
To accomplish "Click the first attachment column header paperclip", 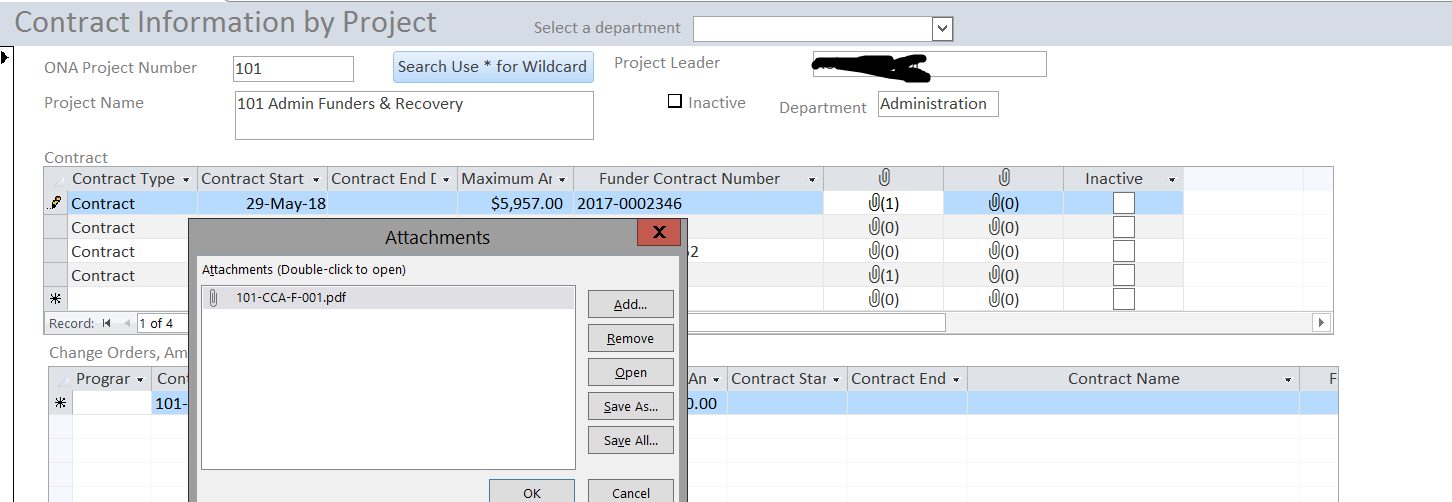I will (x=883, y=179).
